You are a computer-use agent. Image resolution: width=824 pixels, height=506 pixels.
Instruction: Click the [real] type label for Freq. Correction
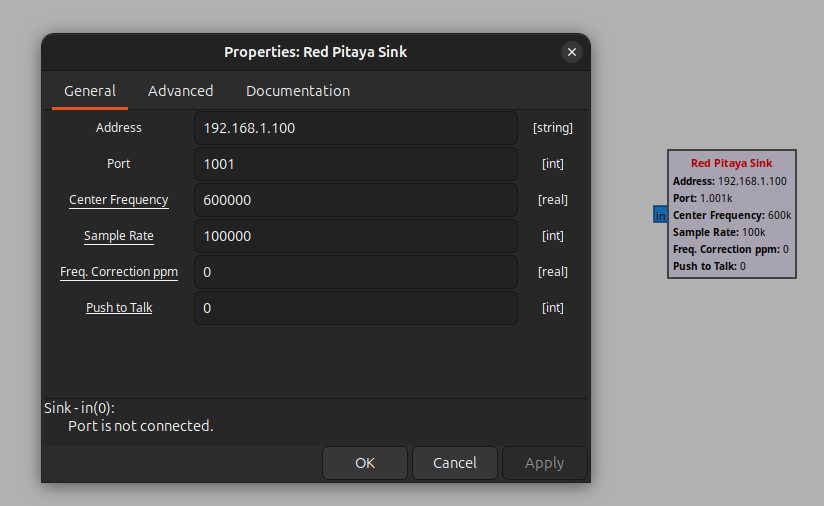pos(553,272)
